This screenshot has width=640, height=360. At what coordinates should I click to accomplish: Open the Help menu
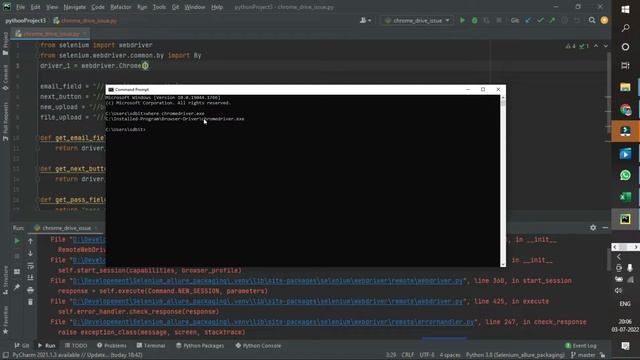click(x=217, y=7)
